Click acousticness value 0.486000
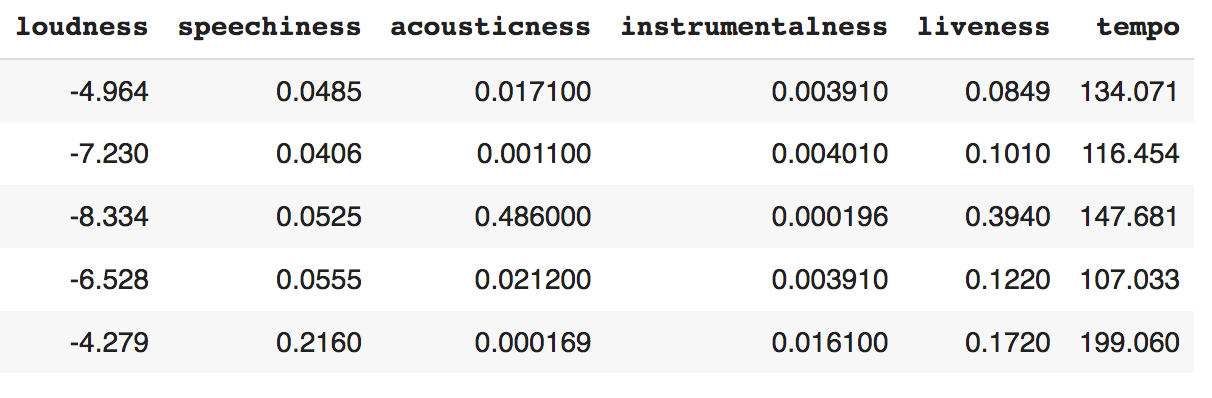 click(533, 217)
